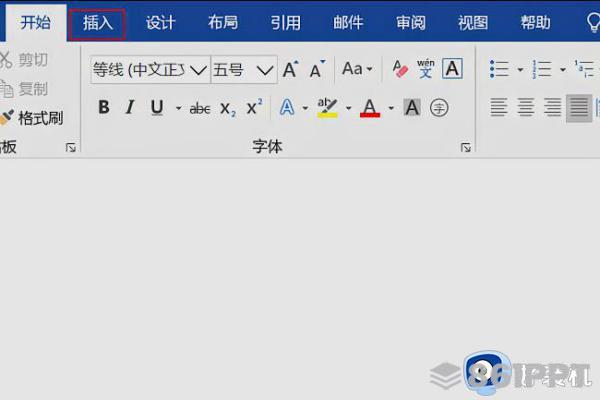Viewport: 600px width, 400px height.
Task: Click the strikethrough abc icon
Action: click(x=200, y=109)
